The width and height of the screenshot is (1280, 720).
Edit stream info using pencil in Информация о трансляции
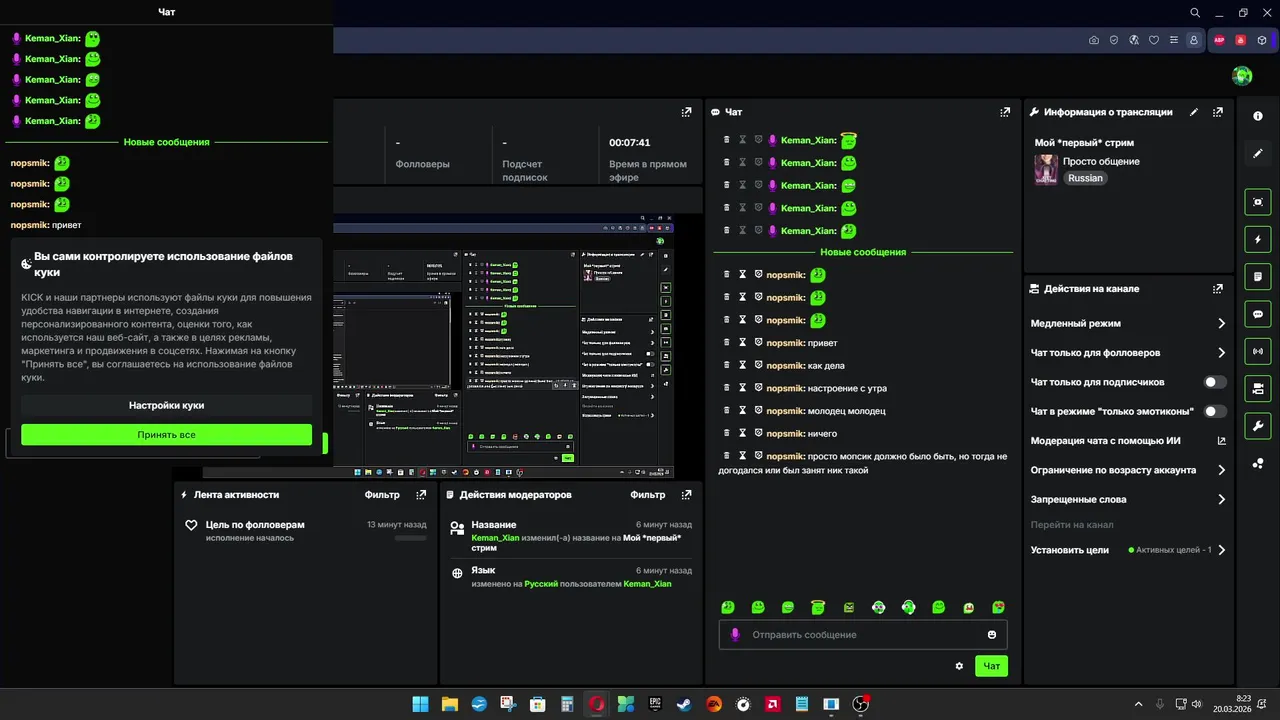(1194, 112)
